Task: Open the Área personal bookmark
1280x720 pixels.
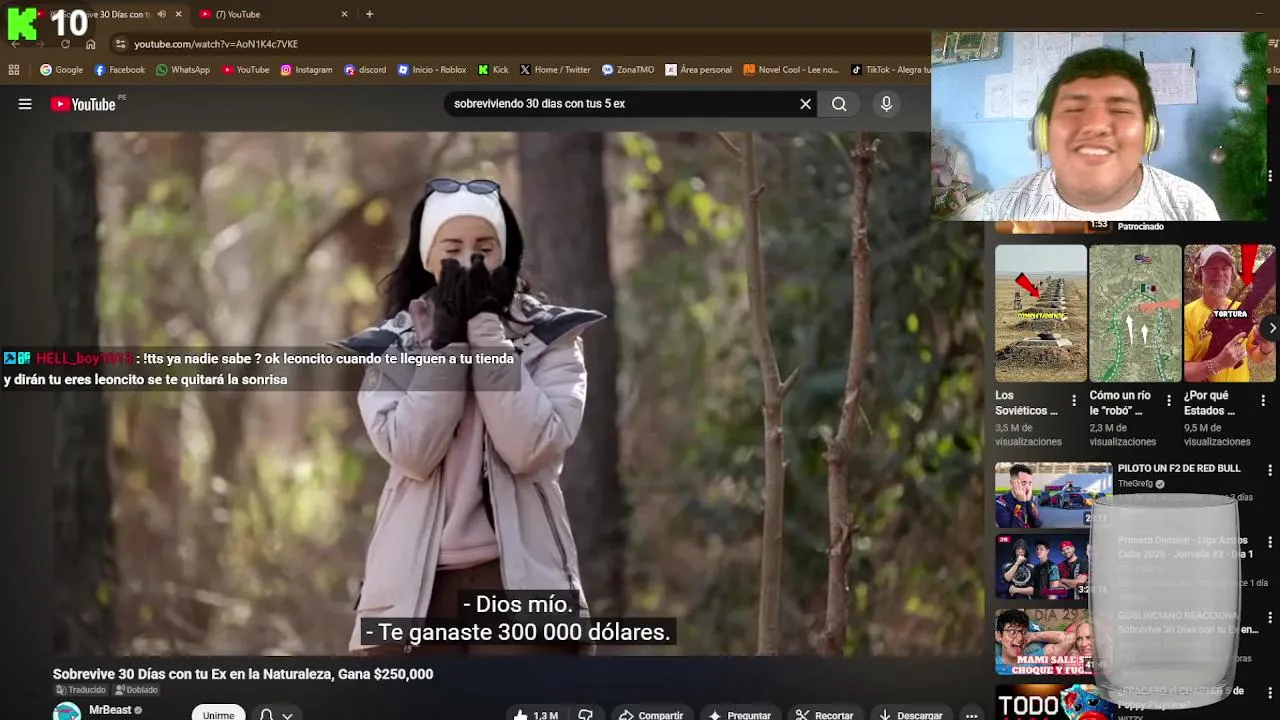Action: click(698, 70)
